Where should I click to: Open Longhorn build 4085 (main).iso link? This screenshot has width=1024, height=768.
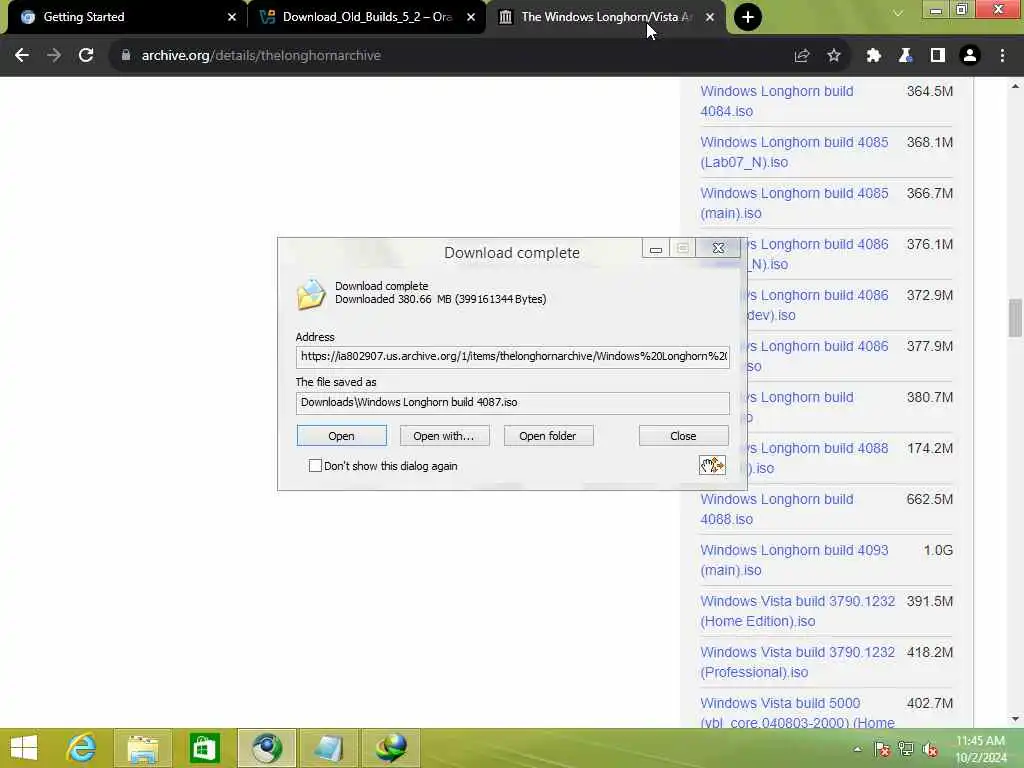794,203
